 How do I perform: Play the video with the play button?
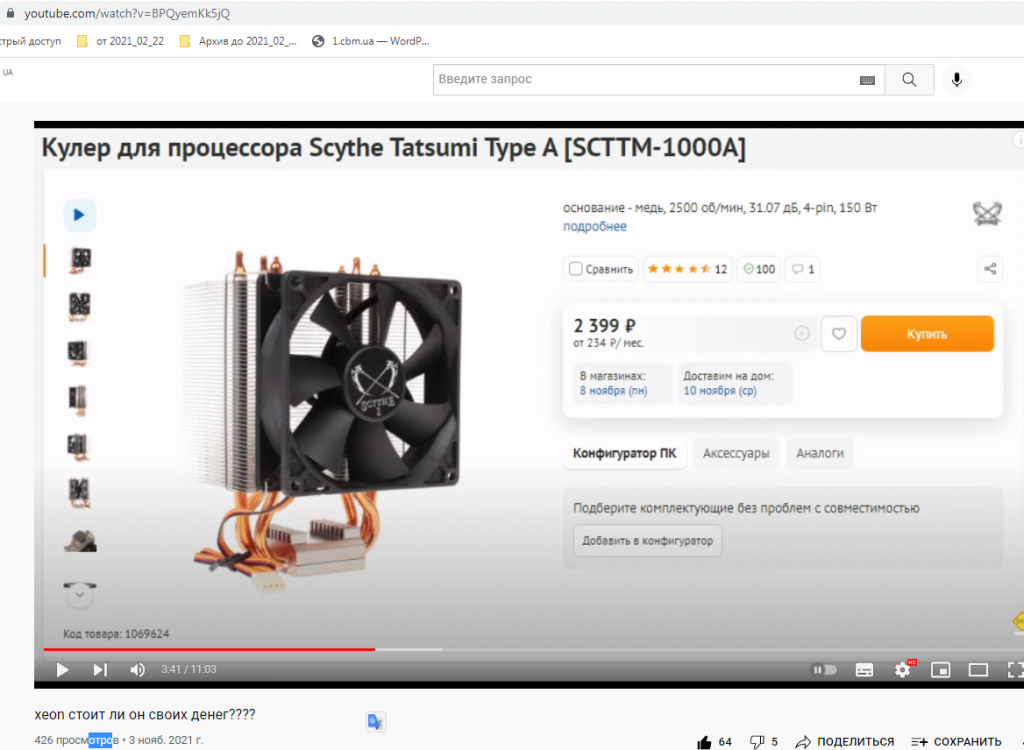coord(63,670)
